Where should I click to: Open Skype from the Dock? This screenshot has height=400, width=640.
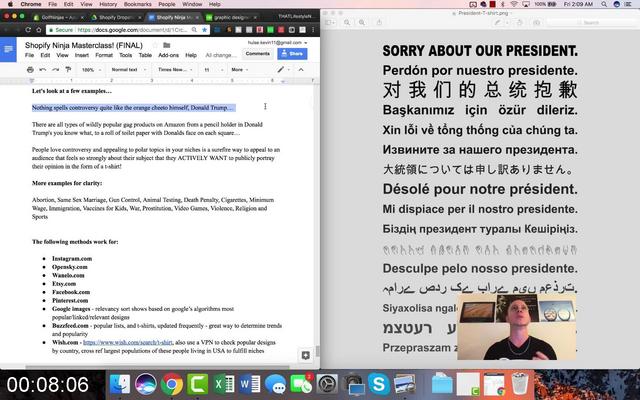click(379, 385)
